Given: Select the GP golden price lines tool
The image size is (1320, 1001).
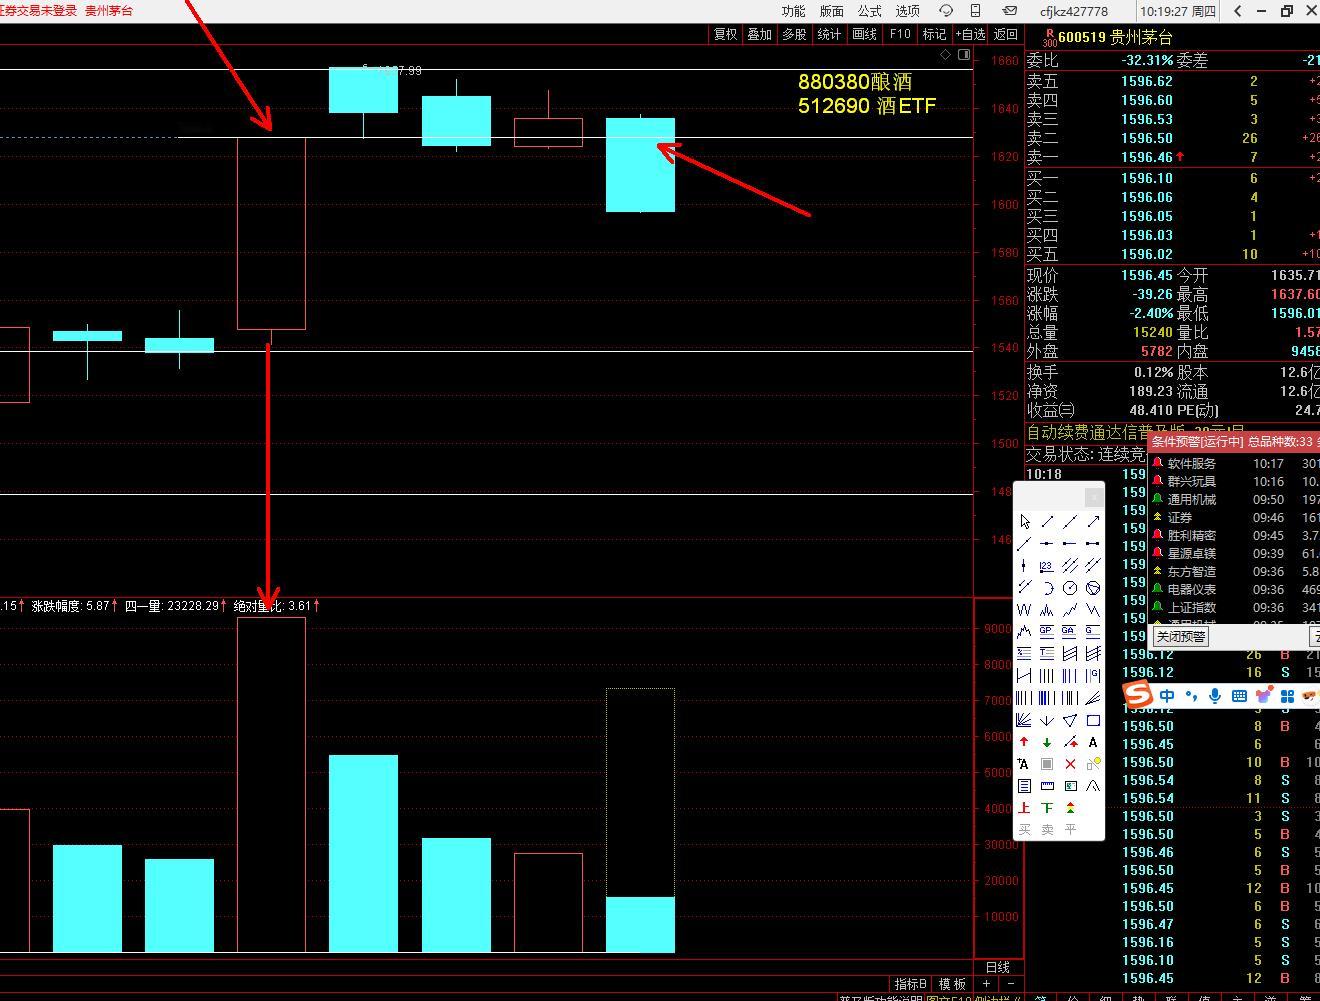Looking at the screenshot, I should point(1047,631).
